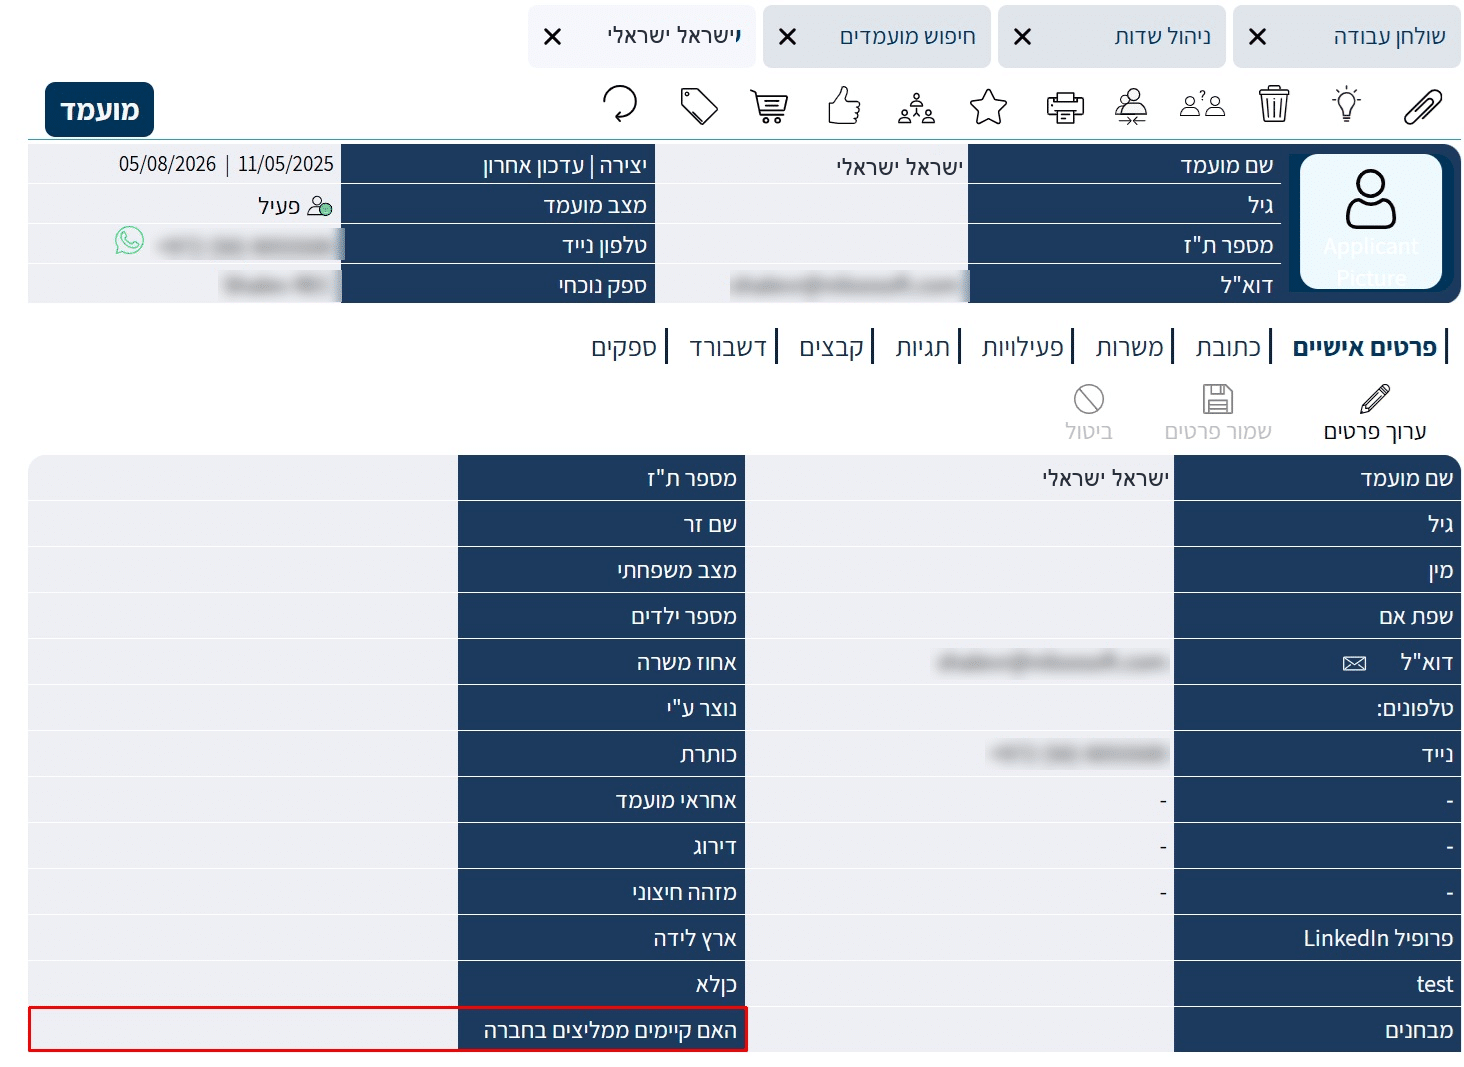
Task: Click the מצב משפחתי field label
Action: pyautogui.click(x=677, y=570)
